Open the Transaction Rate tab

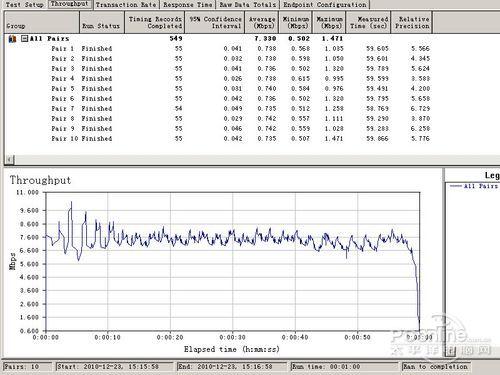pos(126,5)
